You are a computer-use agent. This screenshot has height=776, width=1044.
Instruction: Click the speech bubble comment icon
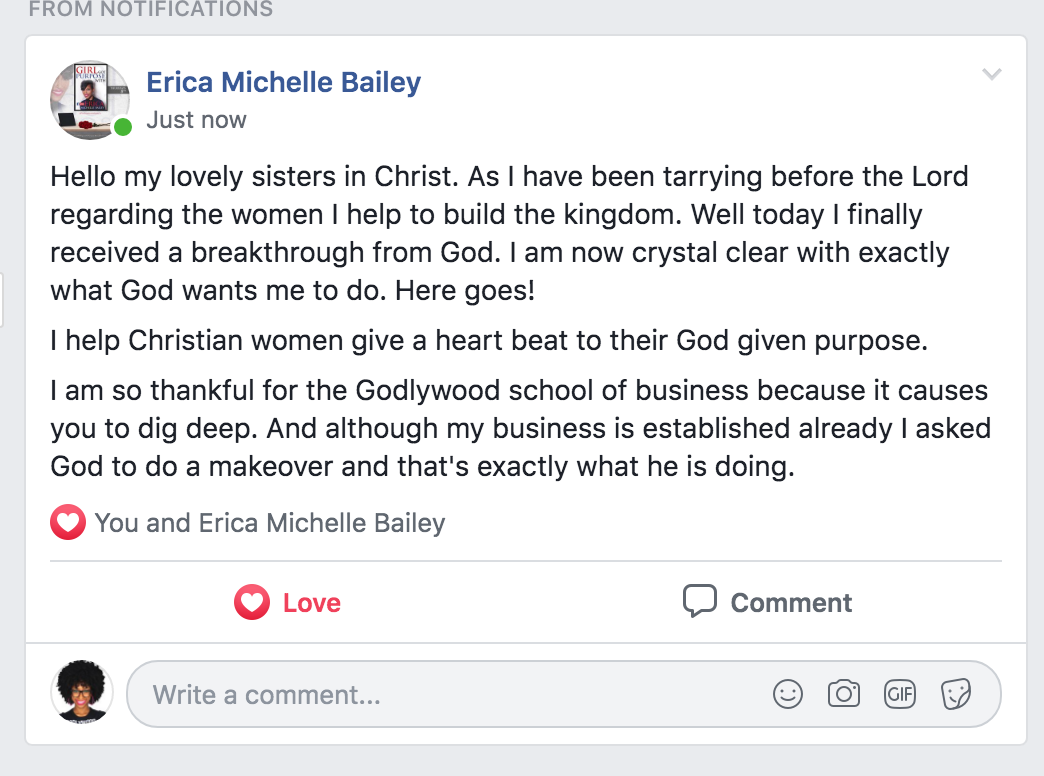(700, 601)
